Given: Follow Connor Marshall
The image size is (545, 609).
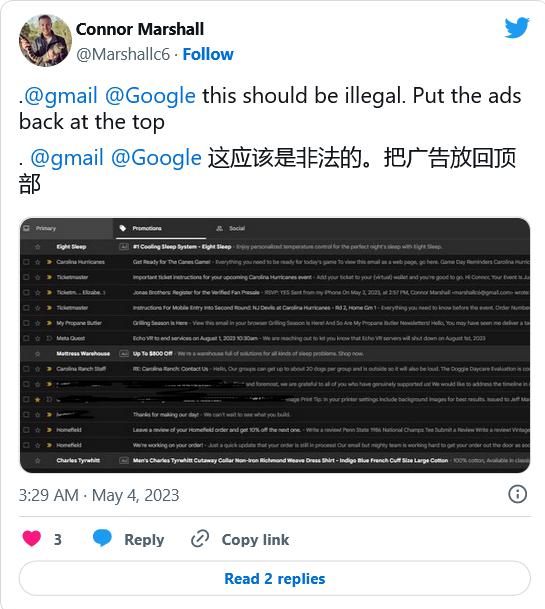Looking at the screenshot, I should point(208,54).
